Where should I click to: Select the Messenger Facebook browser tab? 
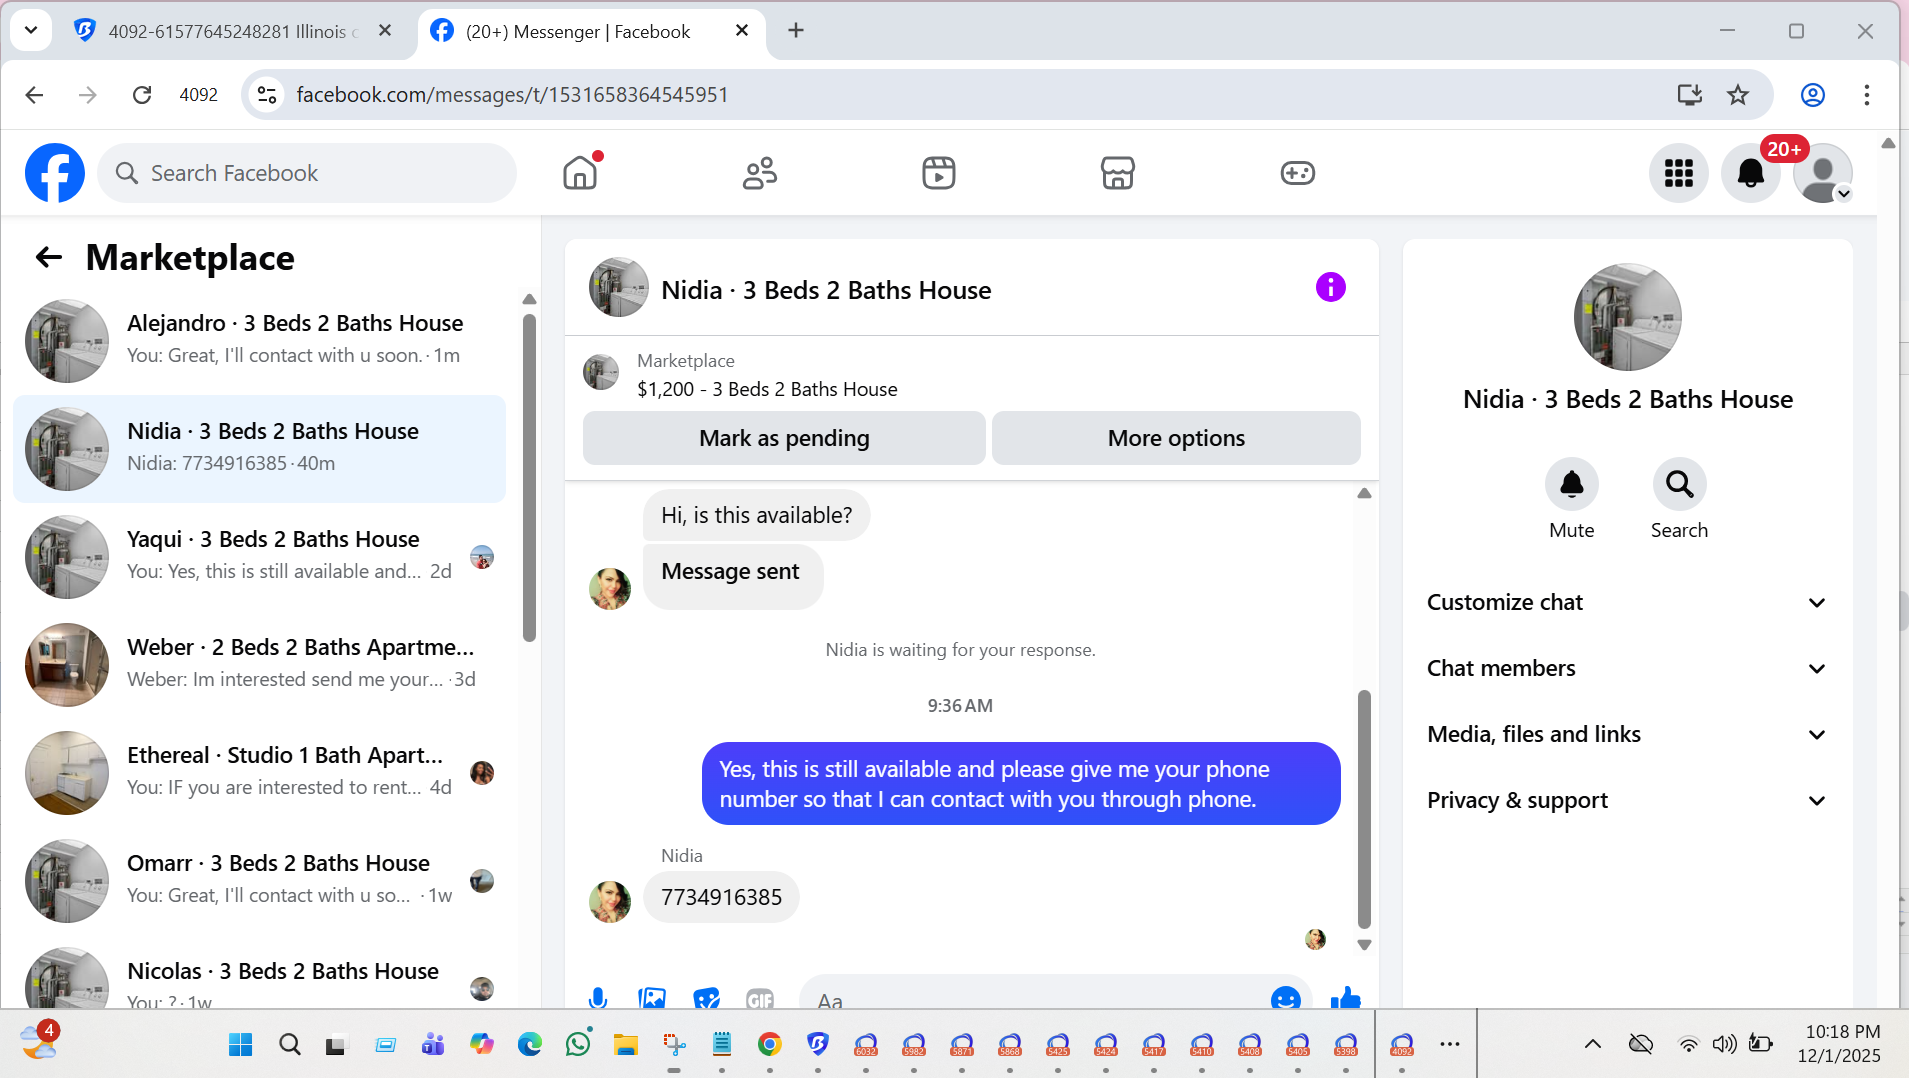tap(593, 31)
